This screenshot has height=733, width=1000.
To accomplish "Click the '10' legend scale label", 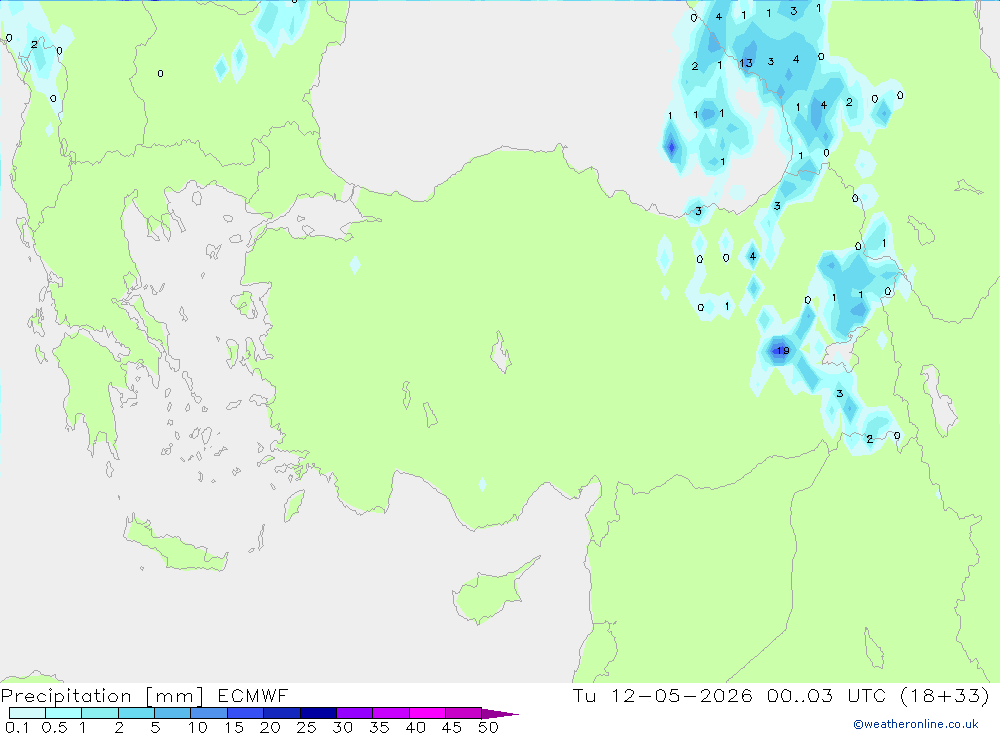I will [x=198, y=727].
